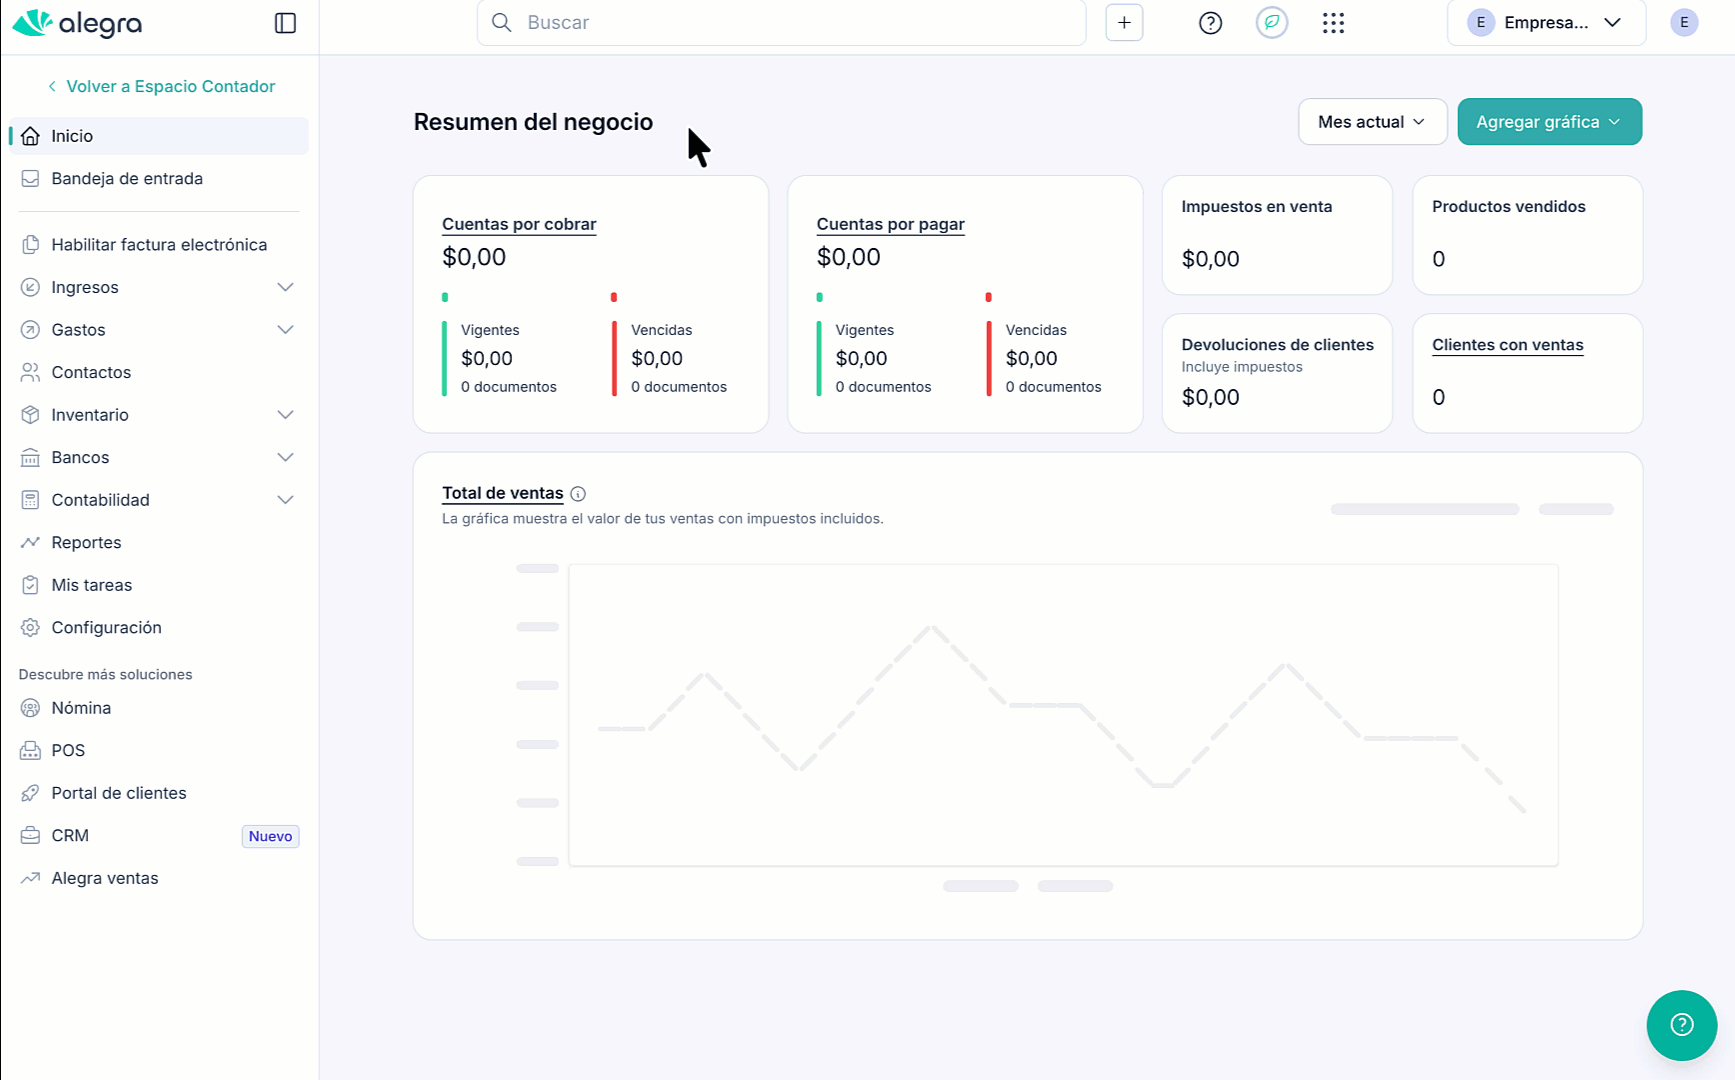Click the search magnifier icon

[x=502, y=22]
